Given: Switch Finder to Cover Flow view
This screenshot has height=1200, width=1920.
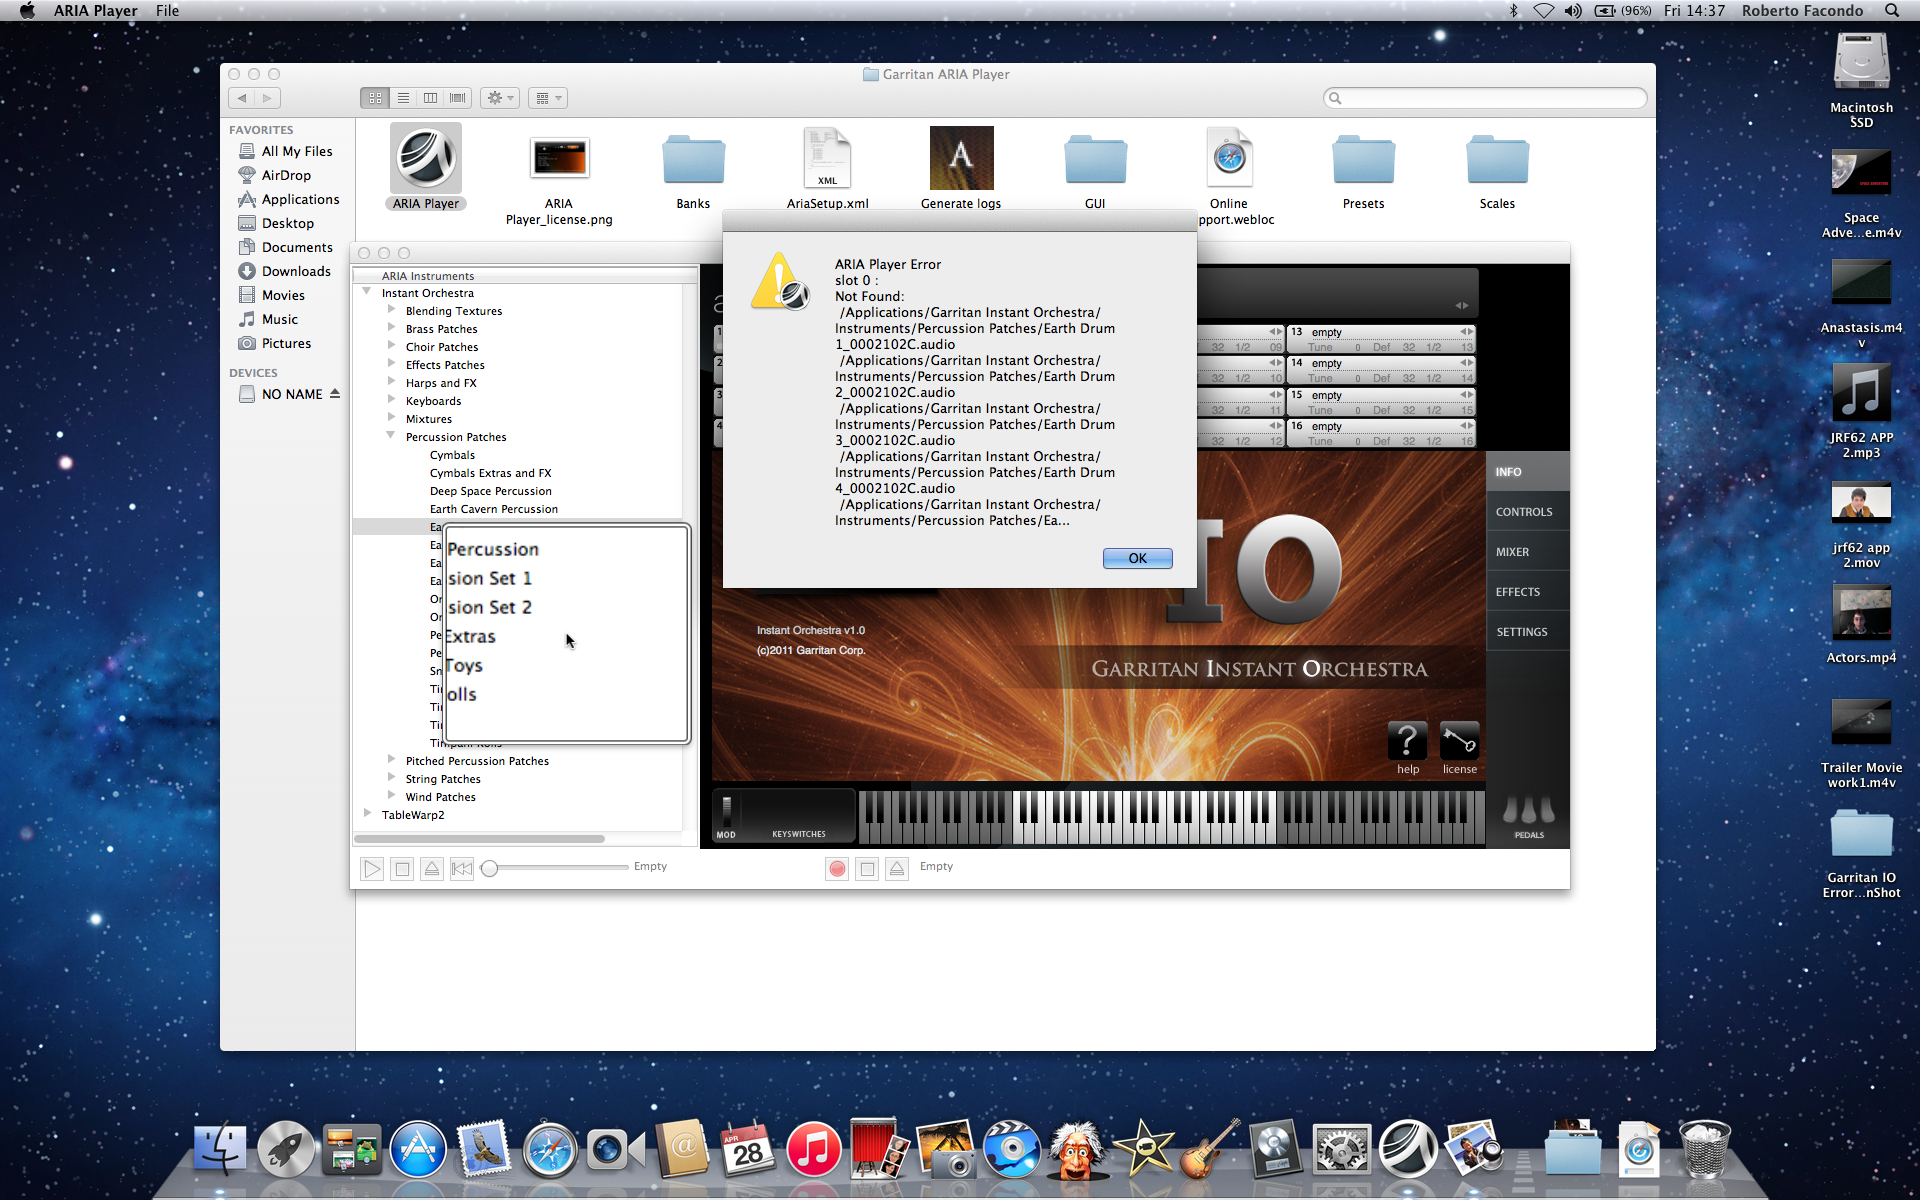Looking at the screenshot, I should 458,98.
